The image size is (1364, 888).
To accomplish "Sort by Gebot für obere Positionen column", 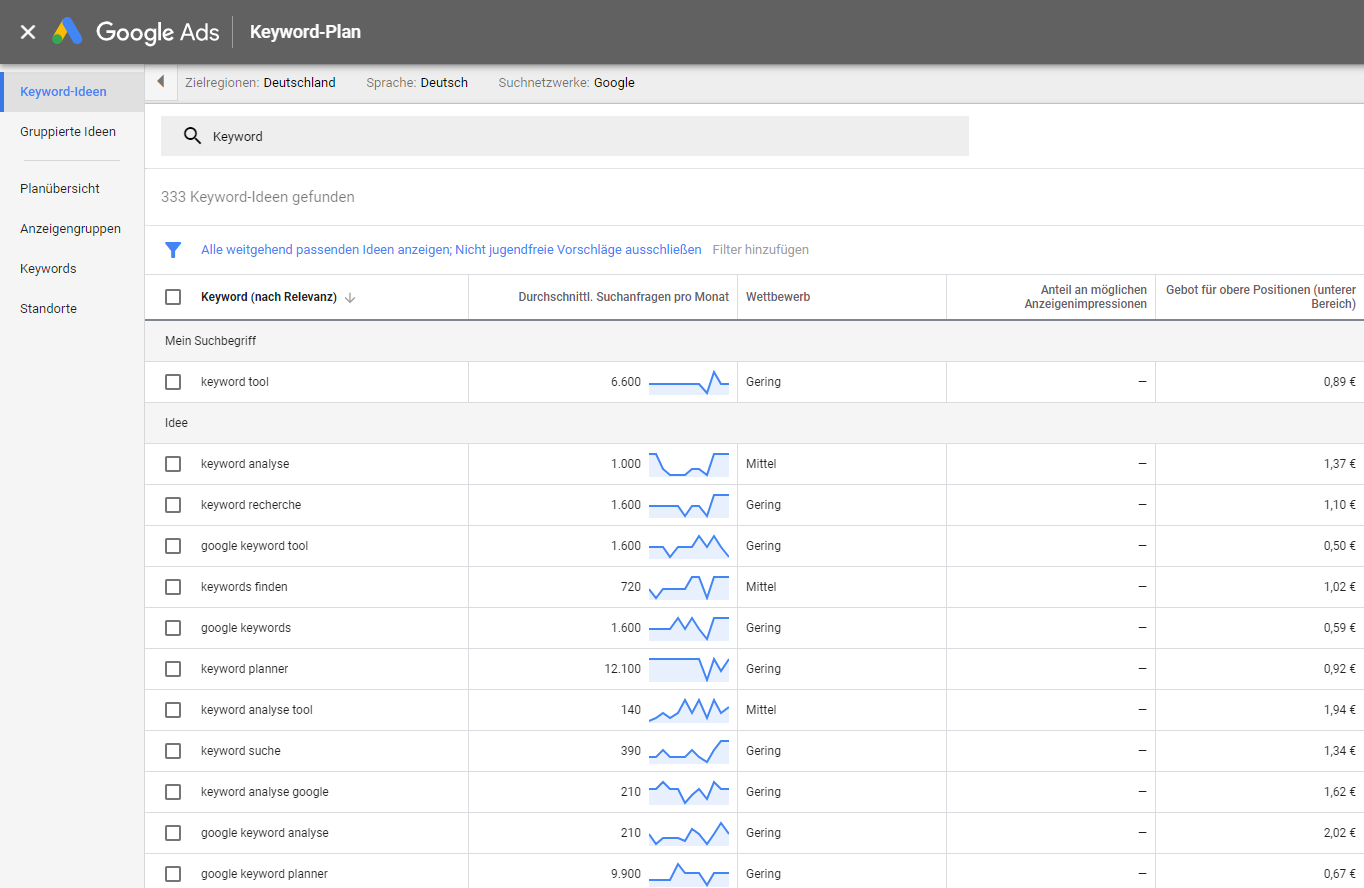I will point(1261,297).
